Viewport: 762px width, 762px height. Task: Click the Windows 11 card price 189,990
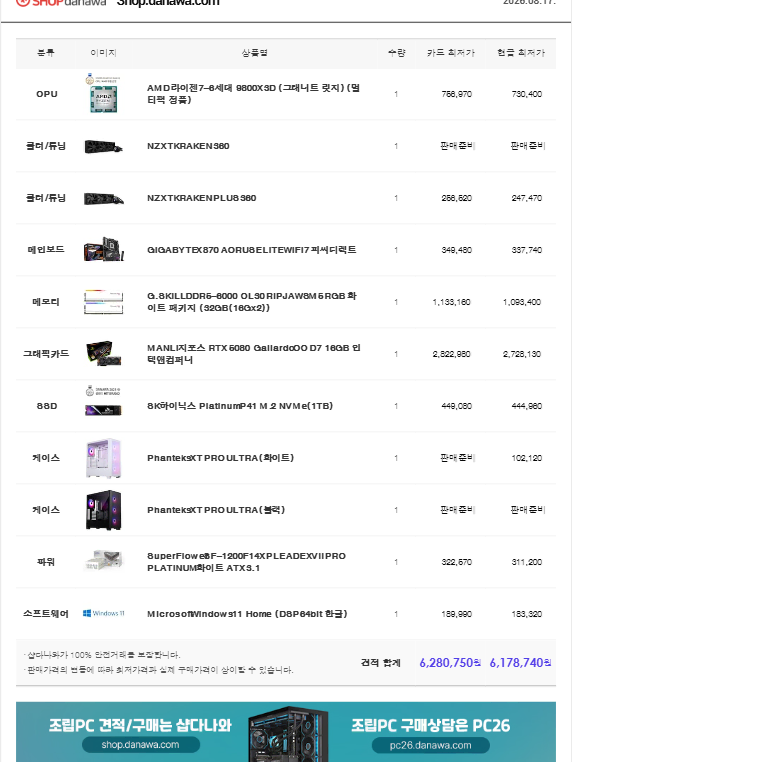point(457,614)
